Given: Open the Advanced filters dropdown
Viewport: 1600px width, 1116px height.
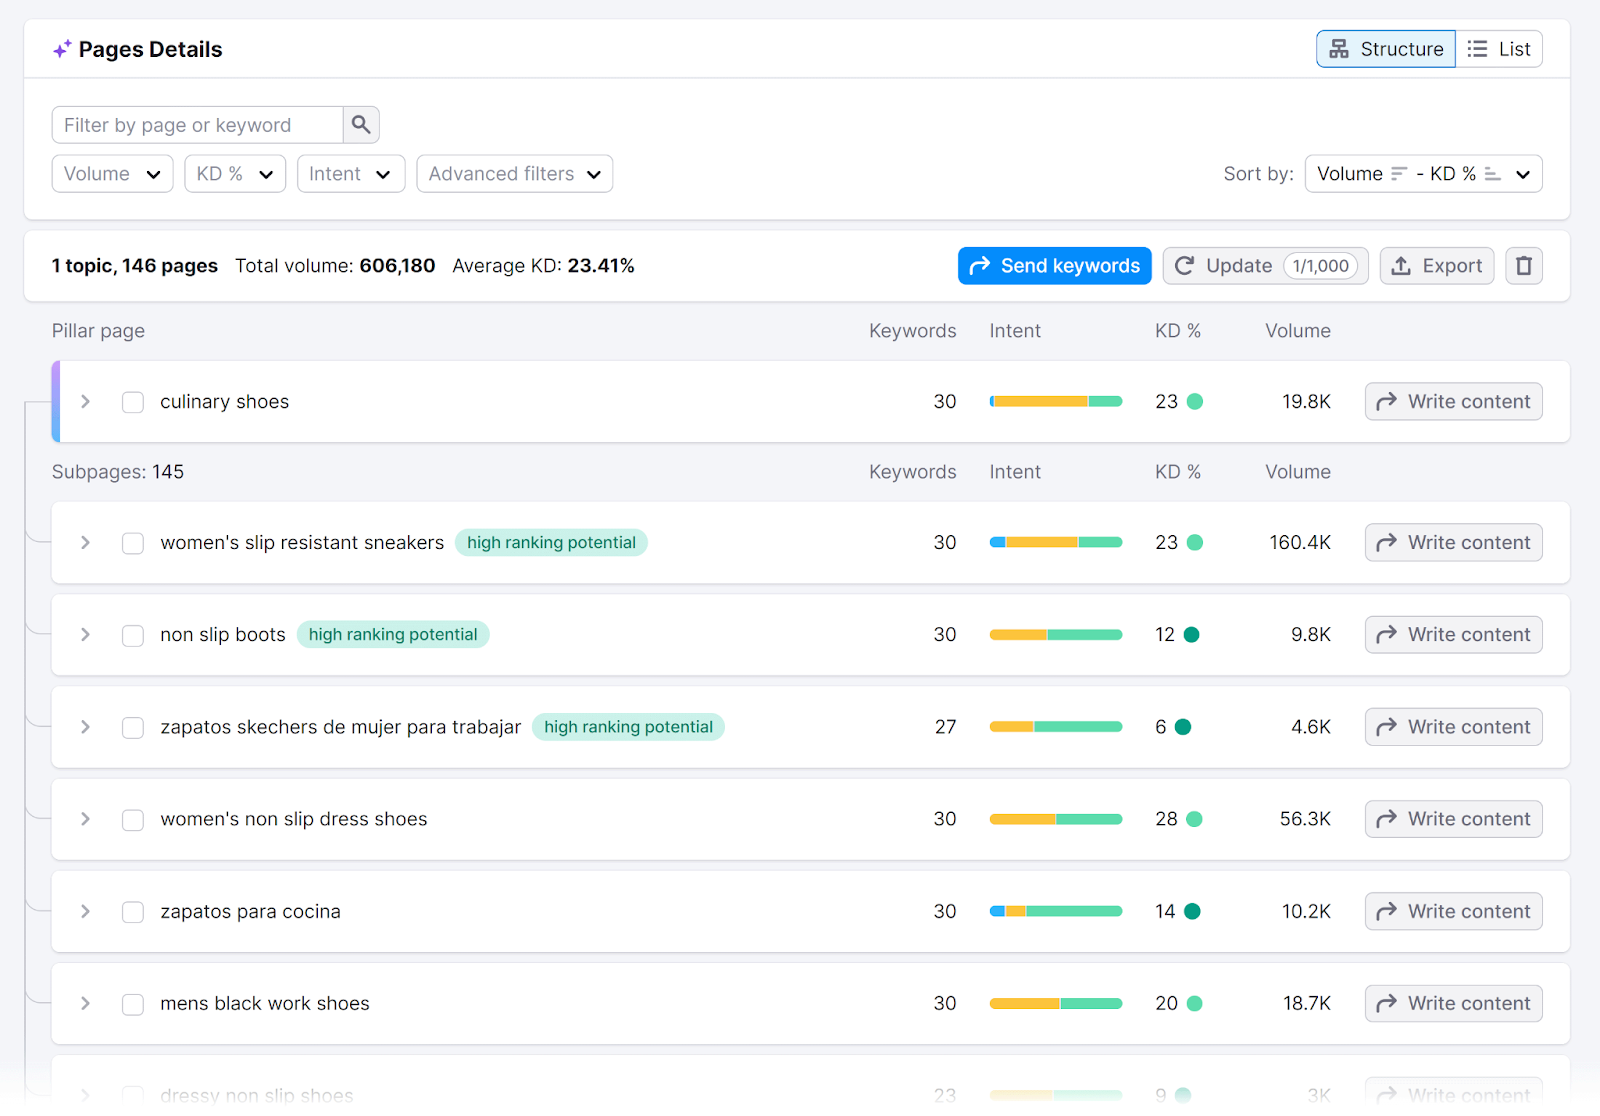Looking at the screenshot, I should coord(514,173).
